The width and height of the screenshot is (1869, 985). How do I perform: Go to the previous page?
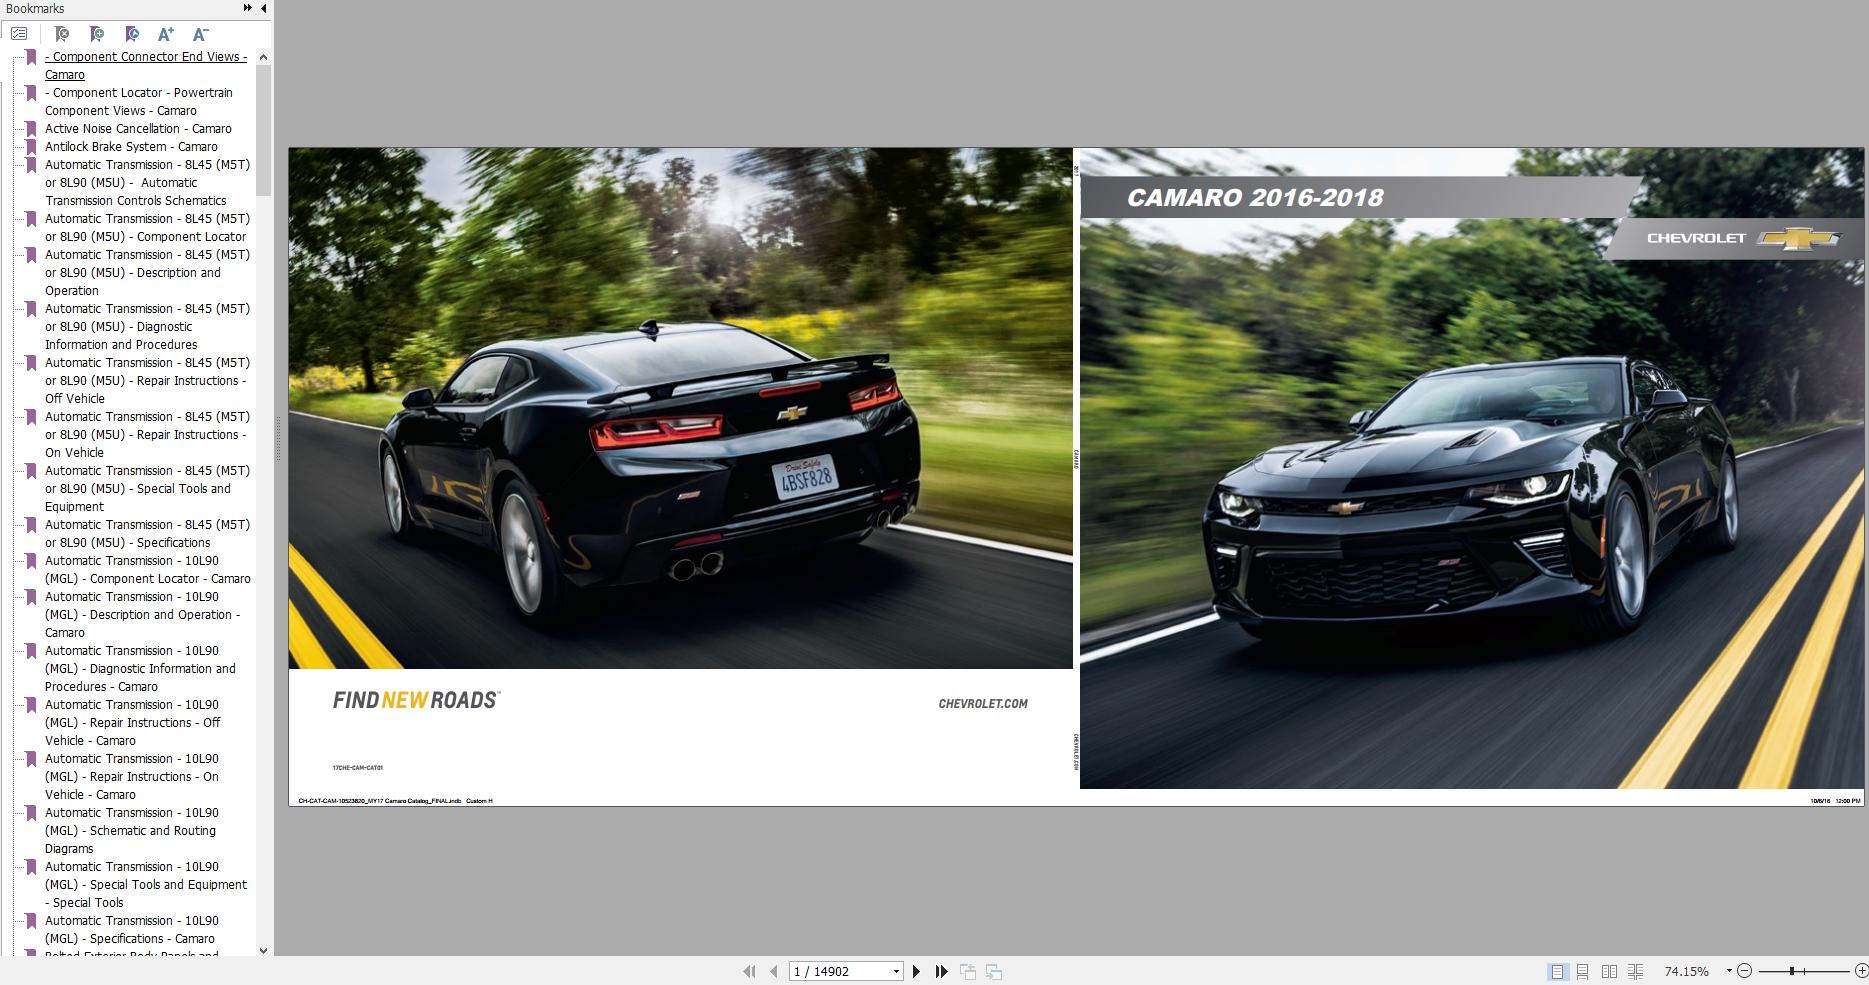point(773,971)
